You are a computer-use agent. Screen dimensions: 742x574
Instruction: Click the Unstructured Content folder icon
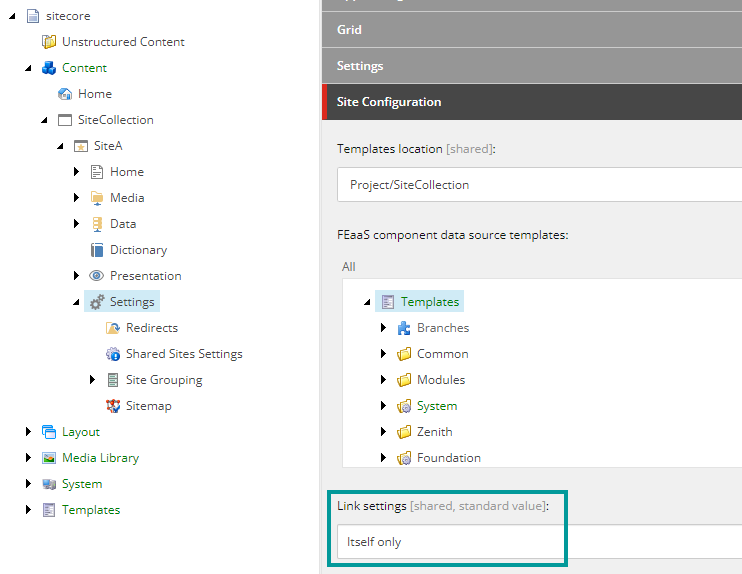point(49,42)
